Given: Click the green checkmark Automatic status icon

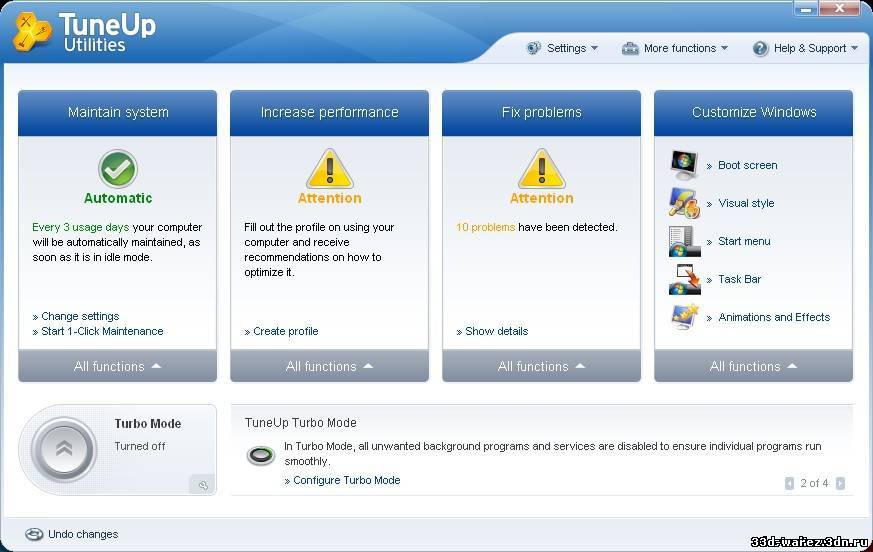Looking at the screenshot, I should click(x=118, y=169).
